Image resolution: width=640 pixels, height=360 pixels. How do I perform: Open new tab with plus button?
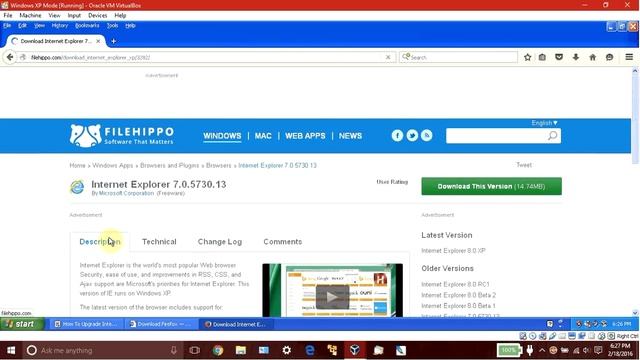pos(113,41)
